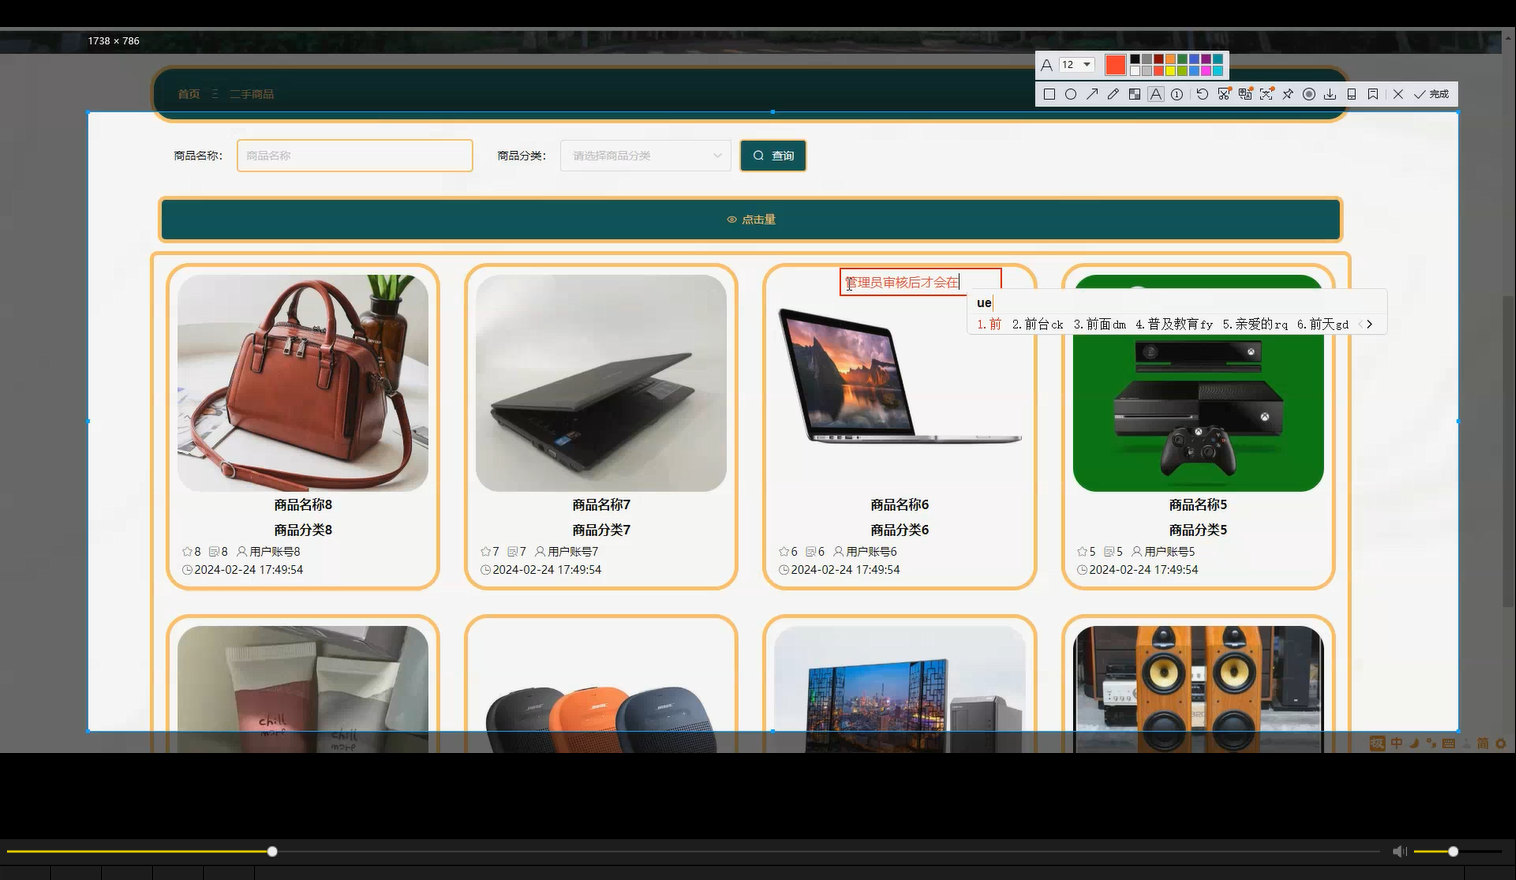Image resolution: width=1516 pixels, height=880 pixels.
Task: Click the 点击量 sort button
Action: click(x=750, y=219)
